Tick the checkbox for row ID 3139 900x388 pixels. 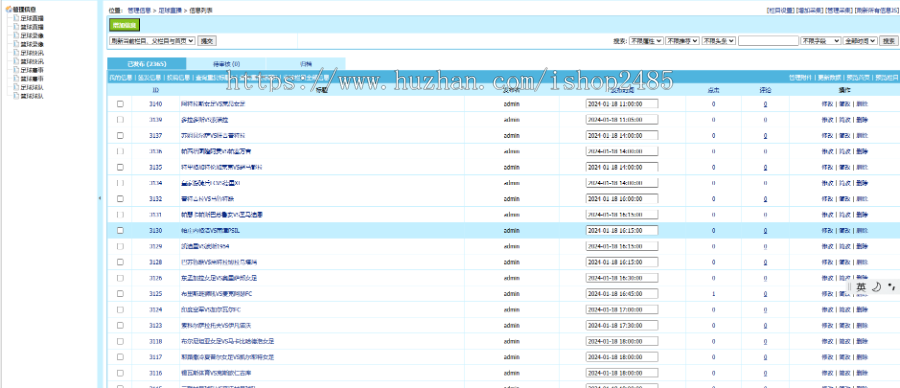120,120
